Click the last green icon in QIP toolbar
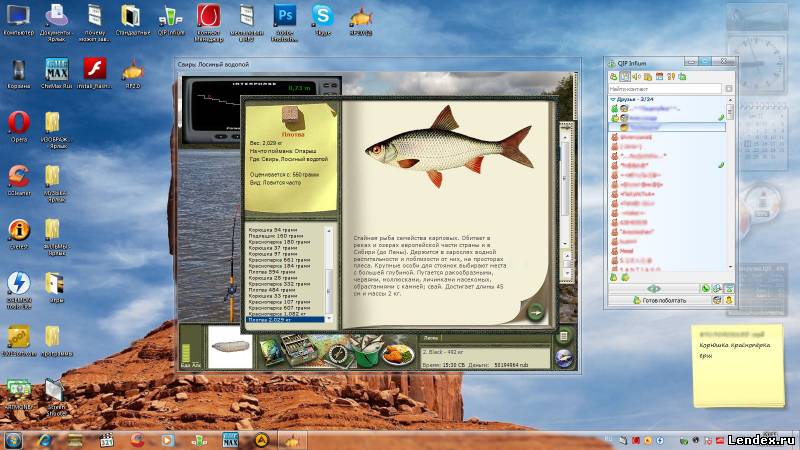Image resolution: width=800 pixels, height=450 pixels. click(682, 77)
